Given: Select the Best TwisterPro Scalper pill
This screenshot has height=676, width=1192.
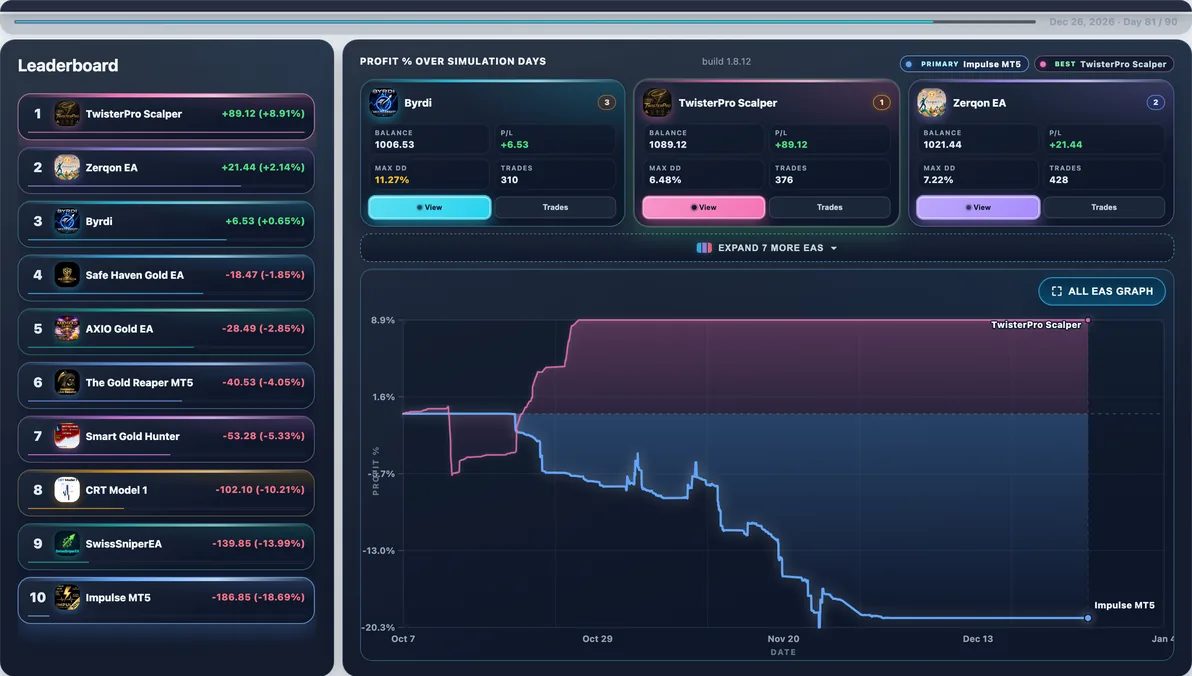Looking at the screenshot, I should 1104,64.
